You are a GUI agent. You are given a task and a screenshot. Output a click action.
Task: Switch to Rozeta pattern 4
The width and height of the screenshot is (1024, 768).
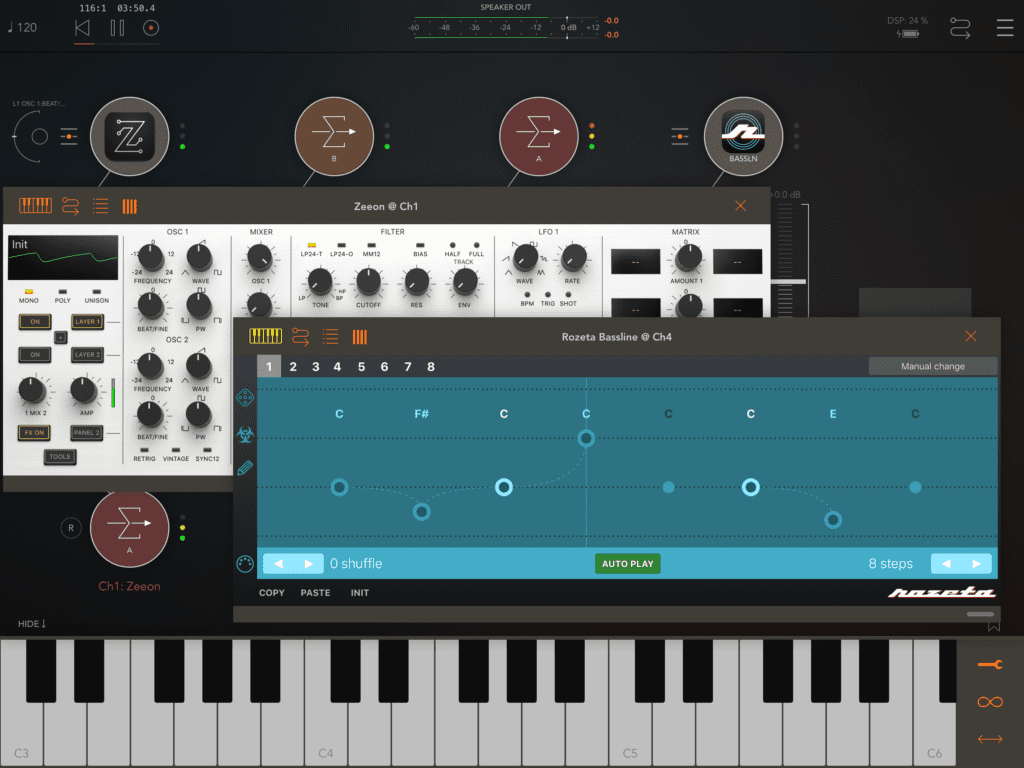pyautogui.click(x=337, y=366)
